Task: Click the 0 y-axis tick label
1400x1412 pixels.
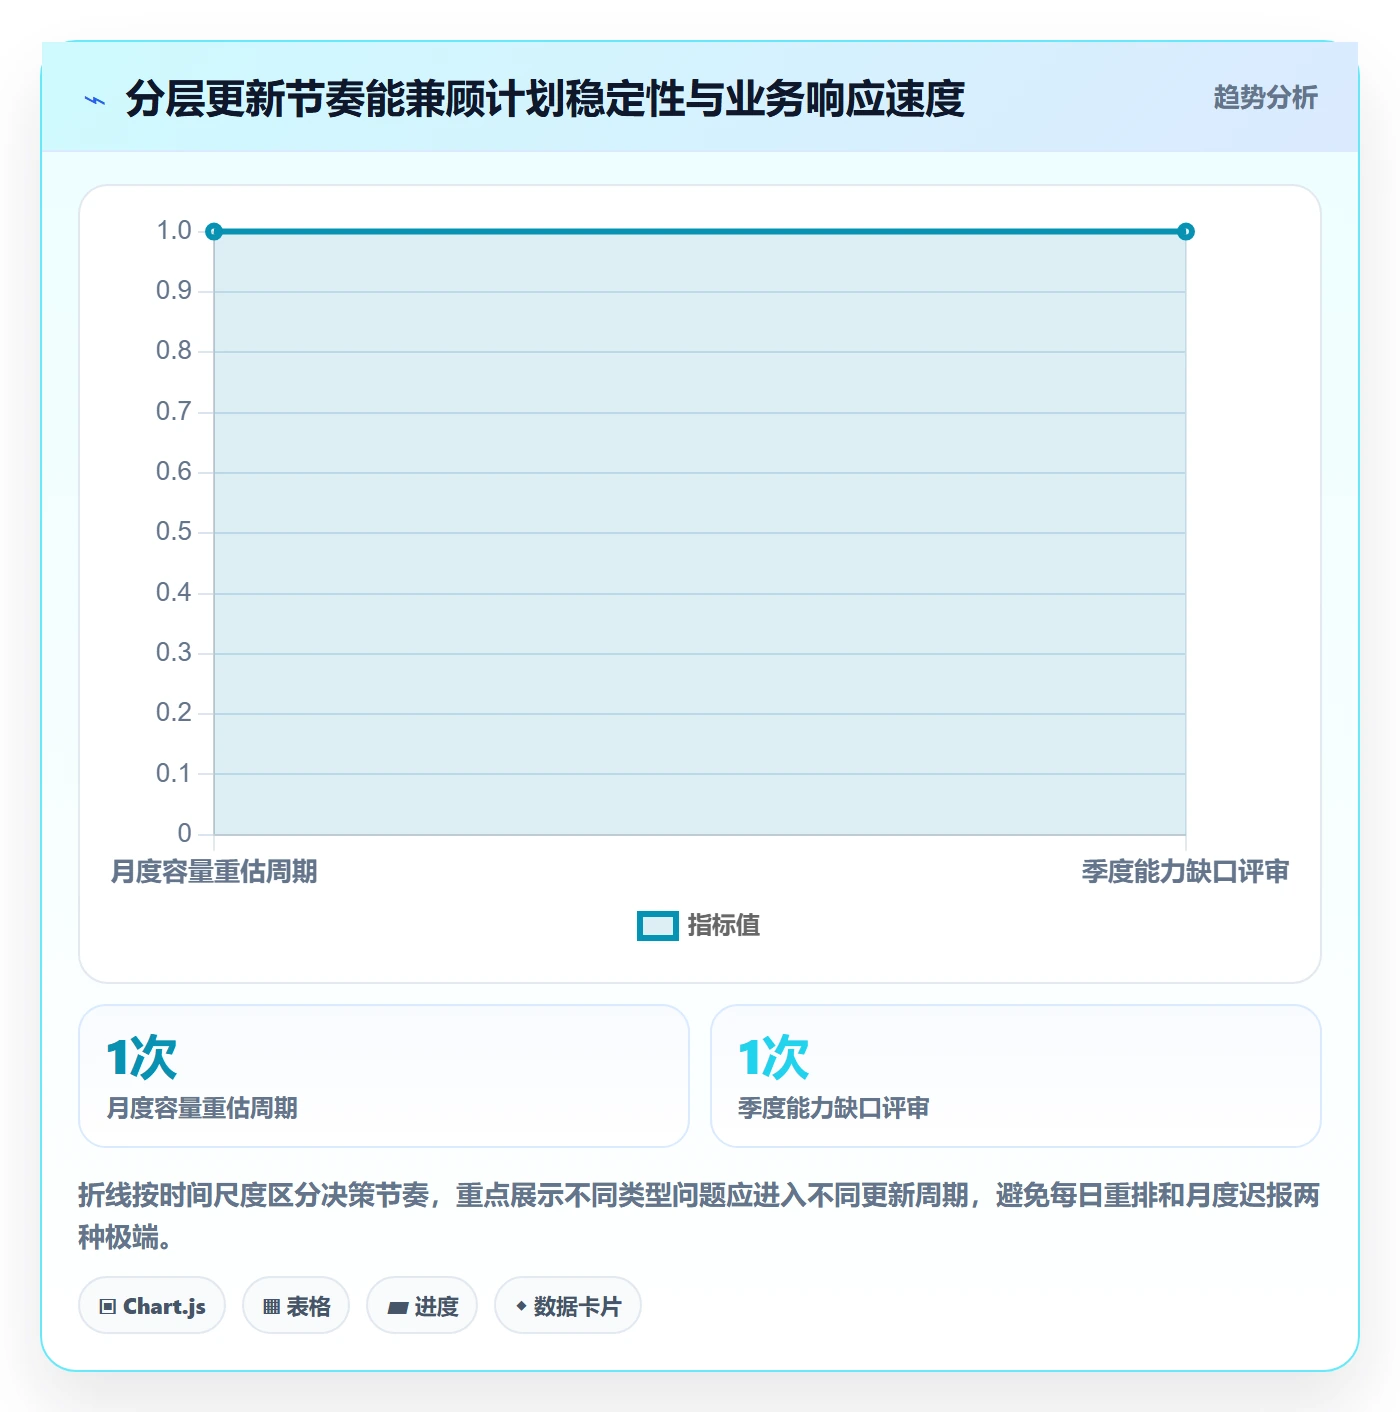Action: point(185,834)
